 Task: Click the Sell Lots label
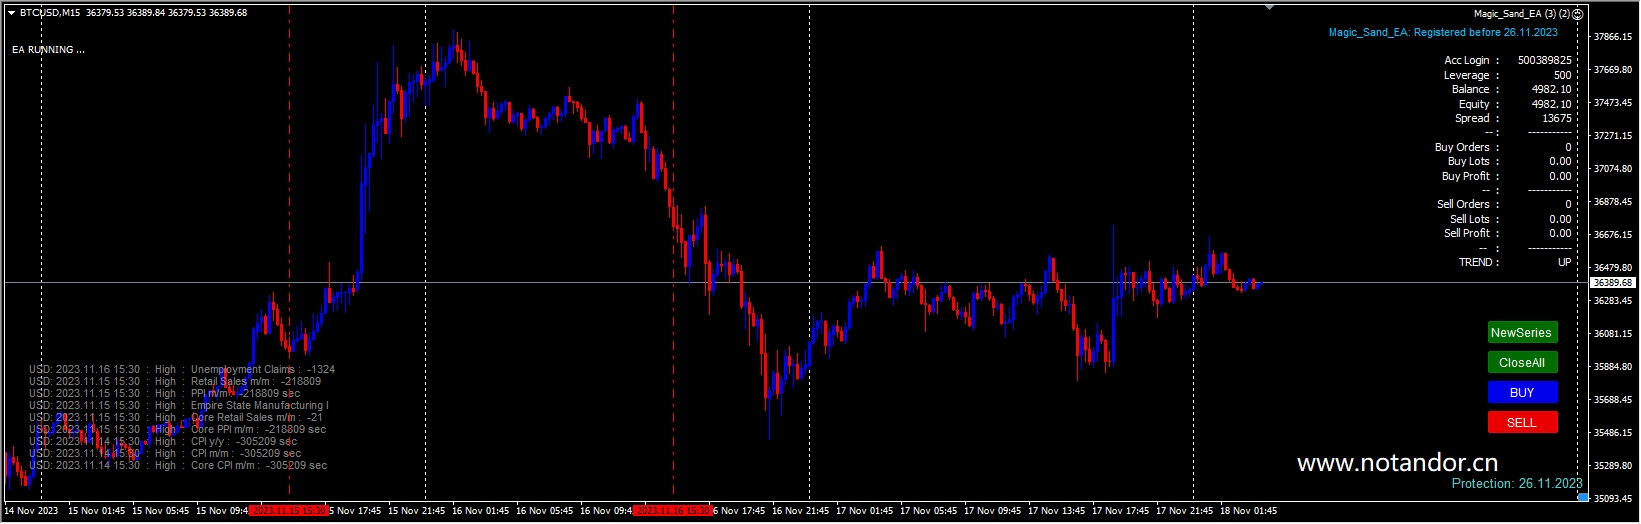click(1470, 220)
